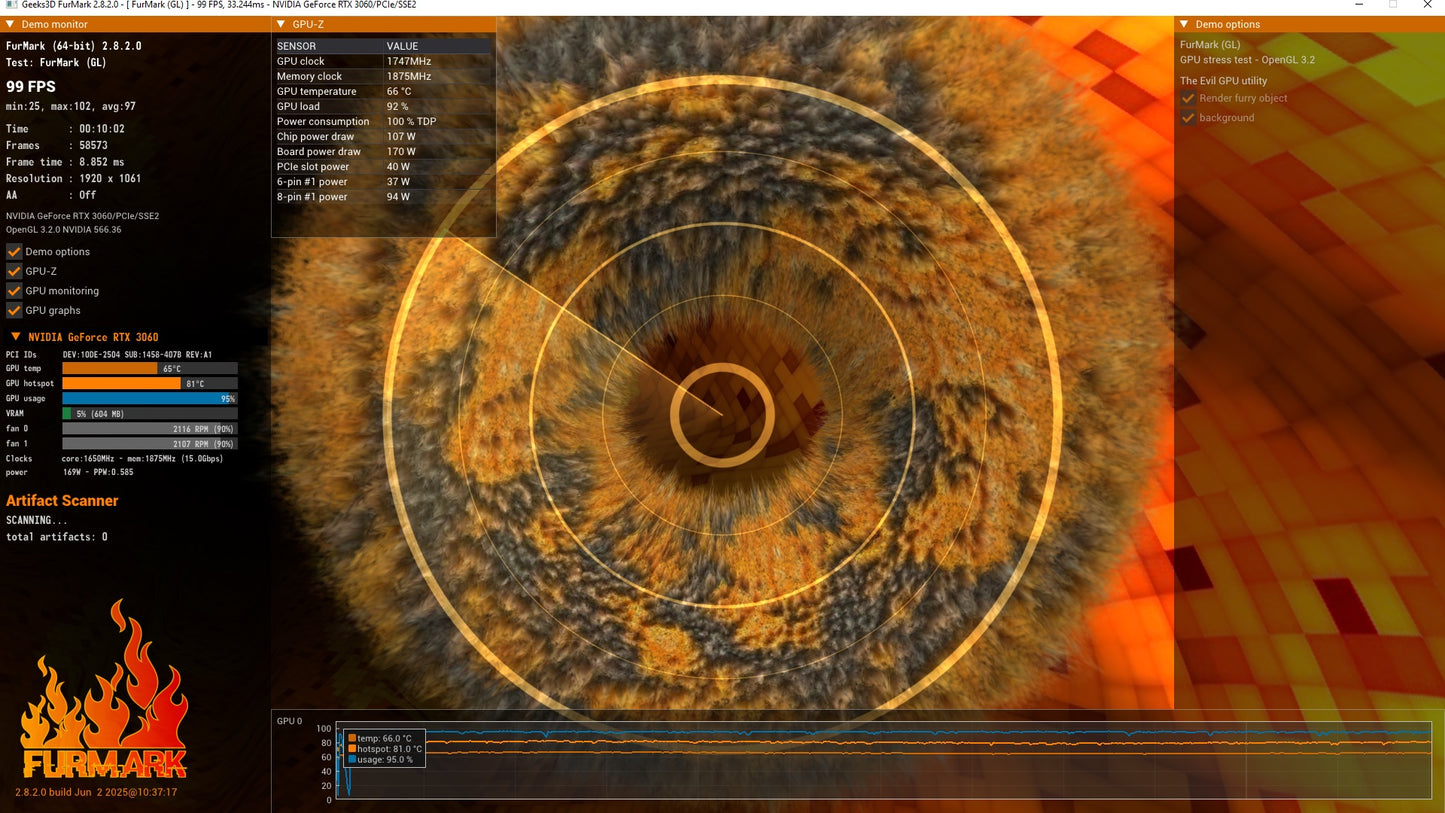Click the OpenGL 3.2.0 NVIDIA 566.36 line

64,230
